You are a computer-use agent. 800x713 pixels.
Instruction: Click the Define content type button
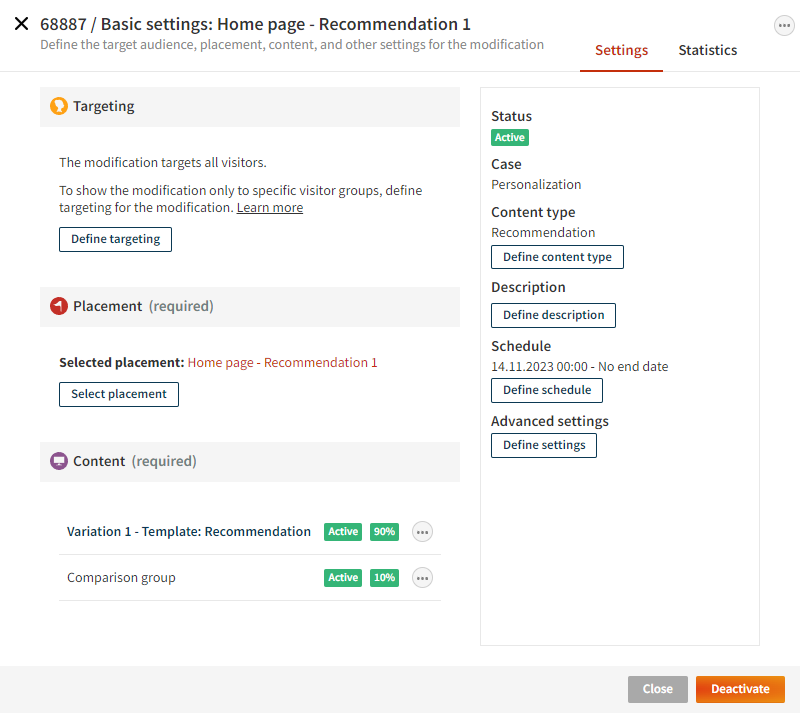pos(557,257)
